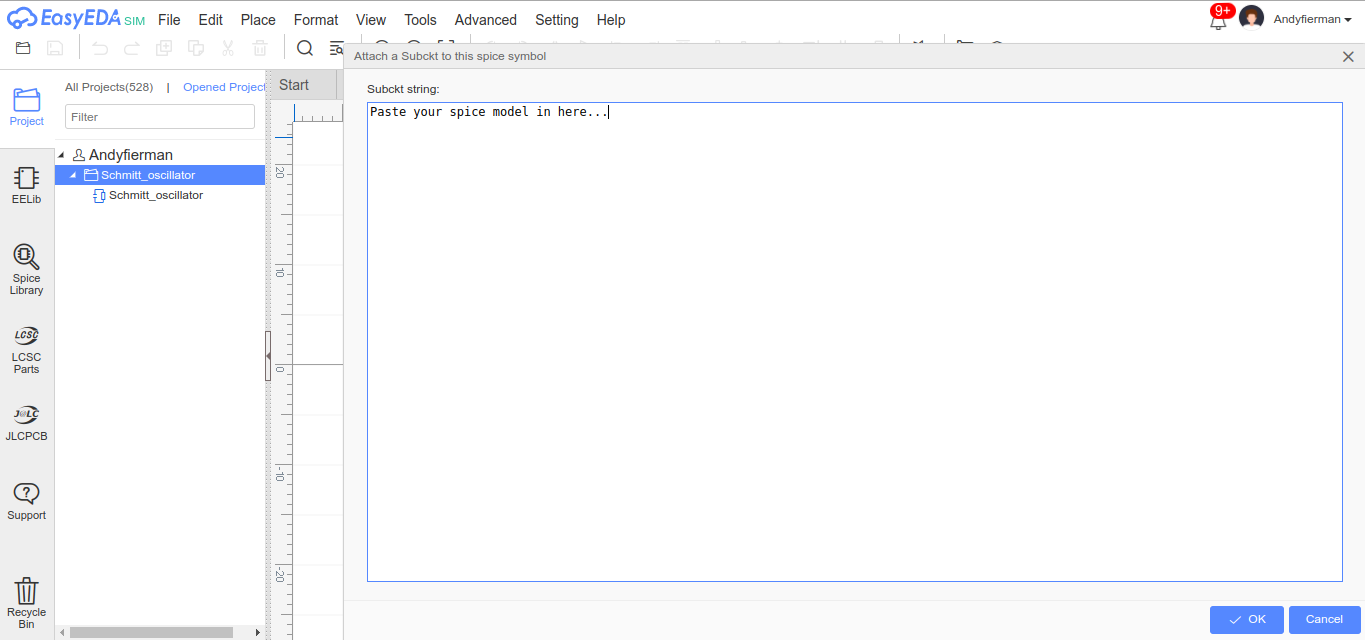Image resolution: width=1365 pixels, height=640 pixels.
Task: Open the Help menu
Action: (x=611, y=20)
